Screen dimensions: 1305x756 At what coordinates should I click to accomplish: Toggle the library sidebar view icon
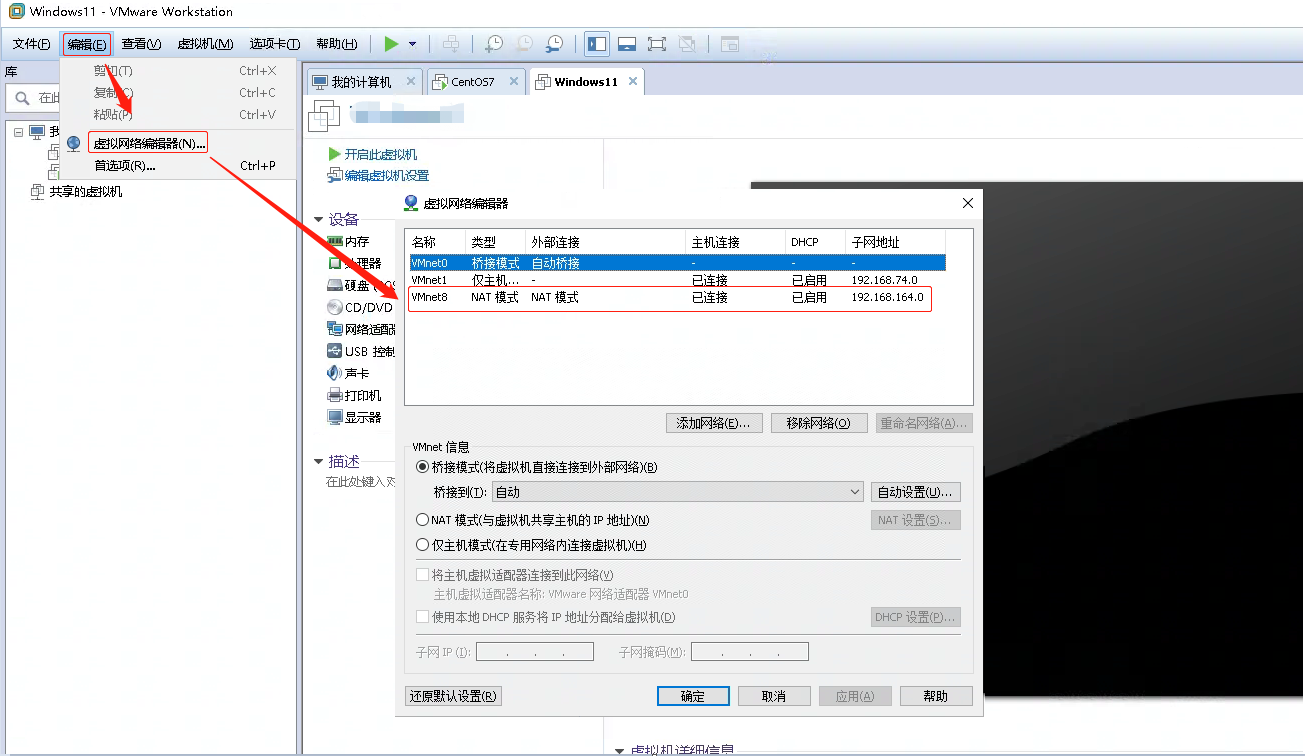[597, 44]
